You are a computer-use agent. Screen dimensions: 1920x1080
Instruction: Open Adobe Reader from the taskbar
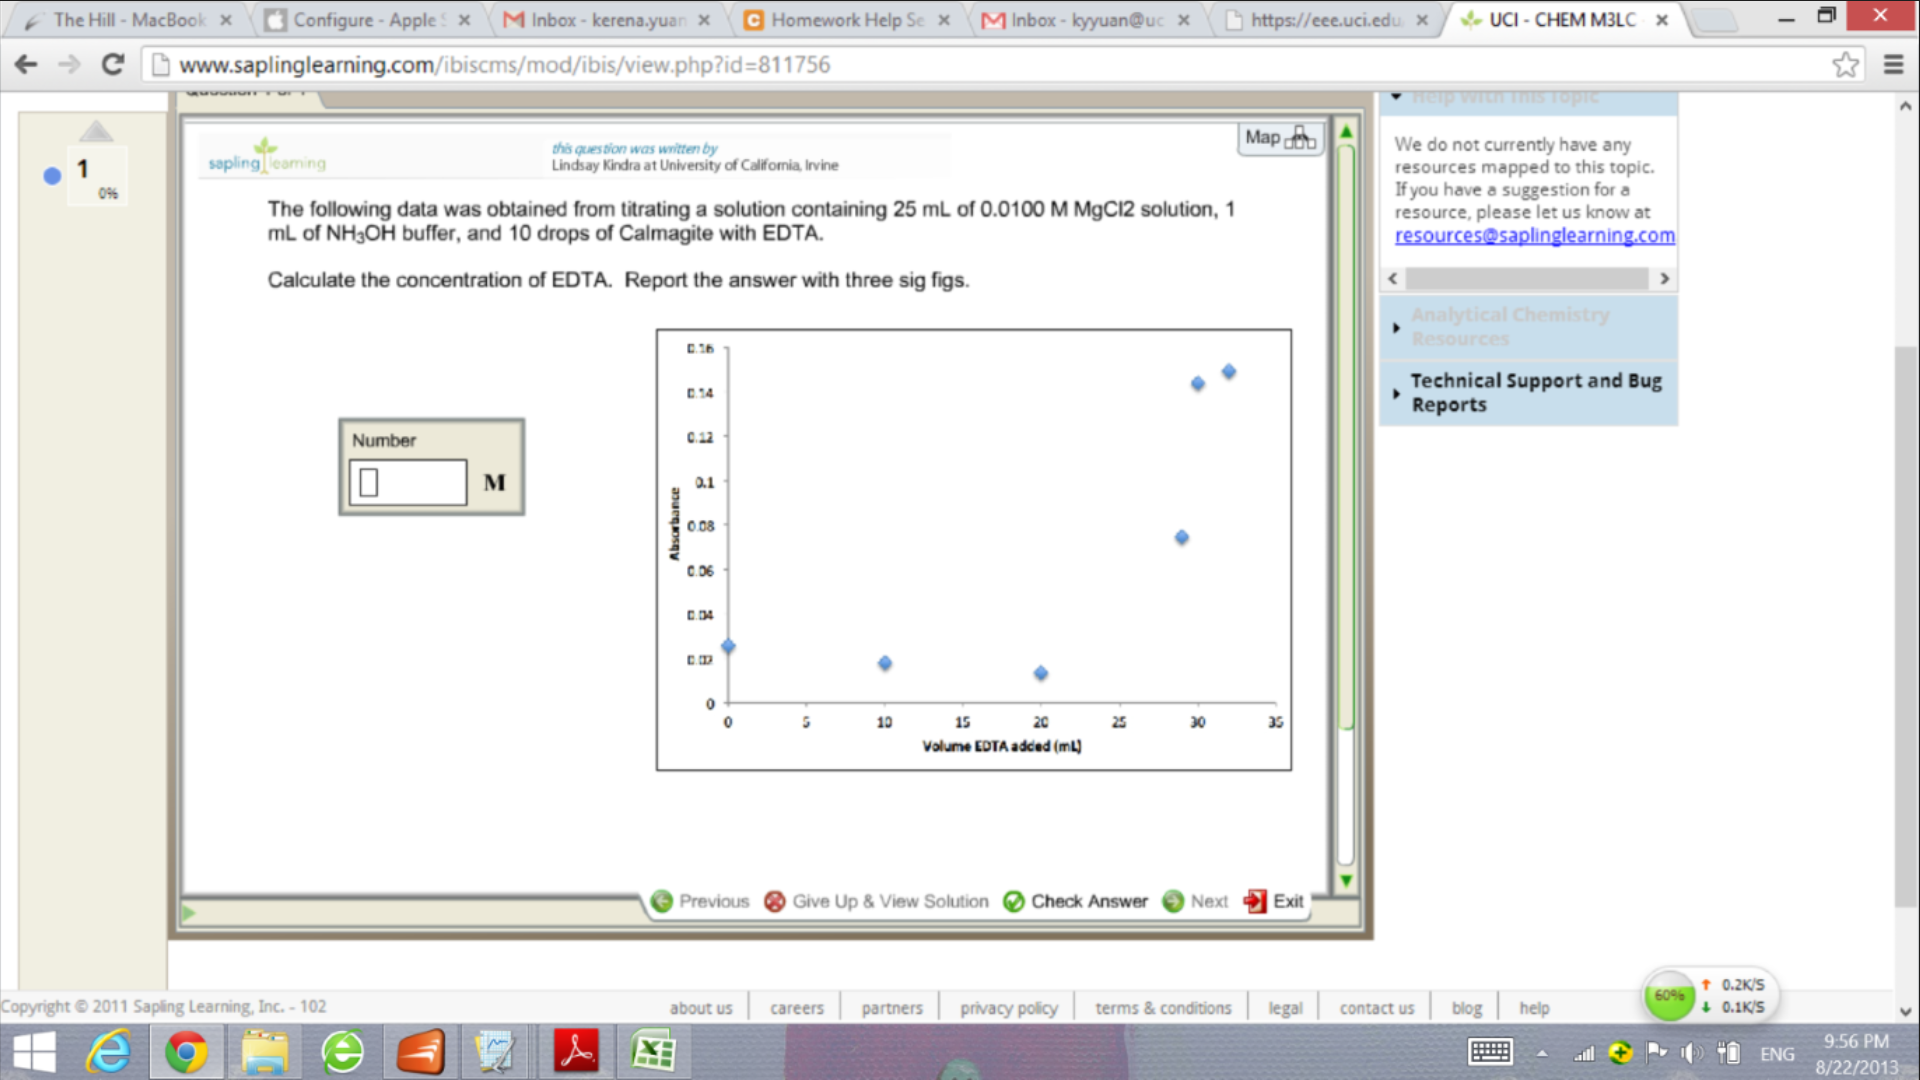point(576,1052)
